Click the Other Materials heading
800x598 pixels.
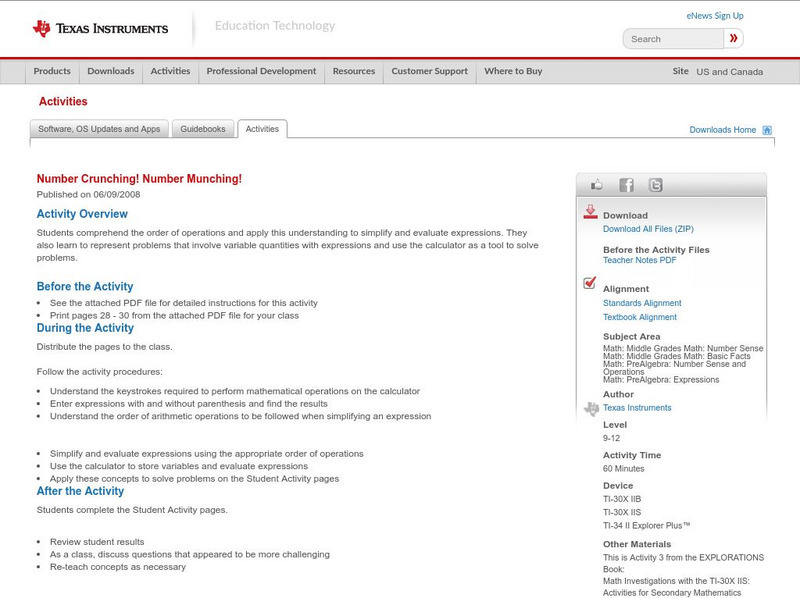point(637,544)
